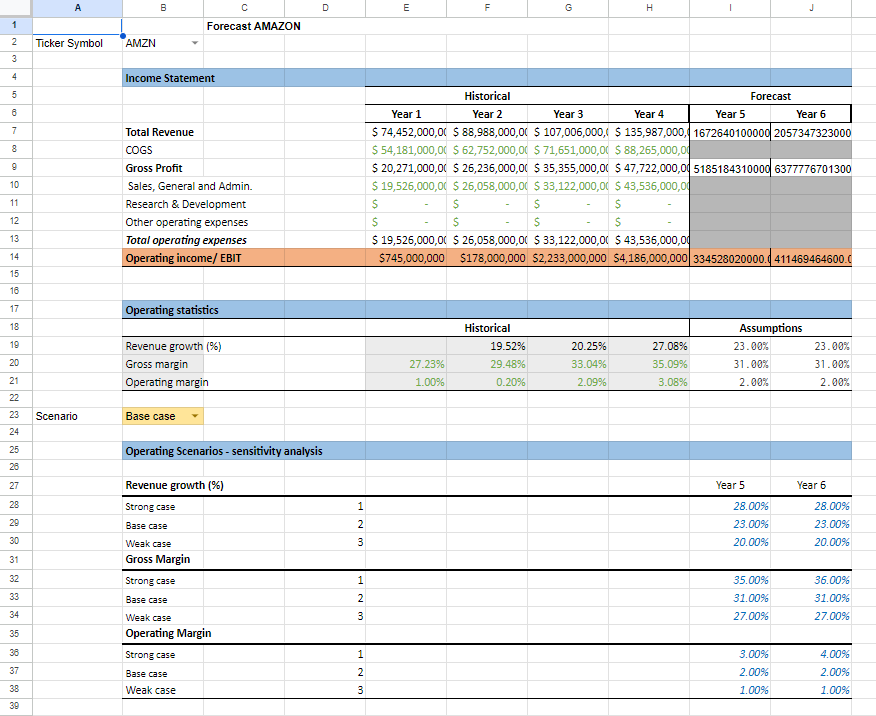876x716 pixels.
Task: Click Year 6 Strong case operating margin 4.00%
Action: [x=811, y=654]
